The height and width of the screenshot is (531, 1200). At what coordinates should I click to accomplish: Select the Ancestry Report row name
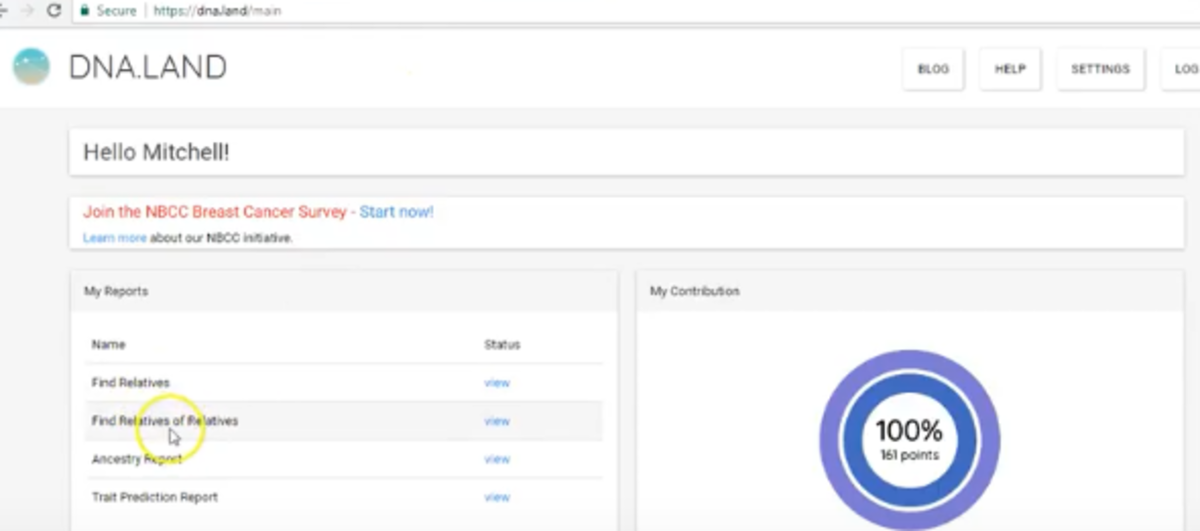tap(137, 459)
